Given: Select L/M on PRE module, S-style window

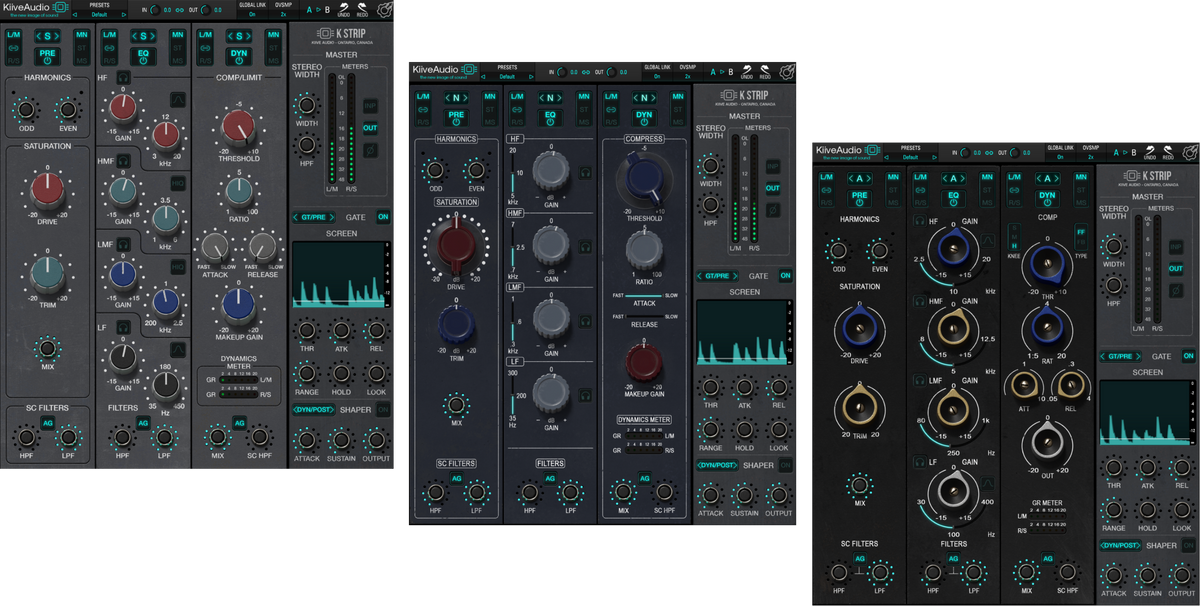Looking at the screenshot, I should [x=13, y=35].
